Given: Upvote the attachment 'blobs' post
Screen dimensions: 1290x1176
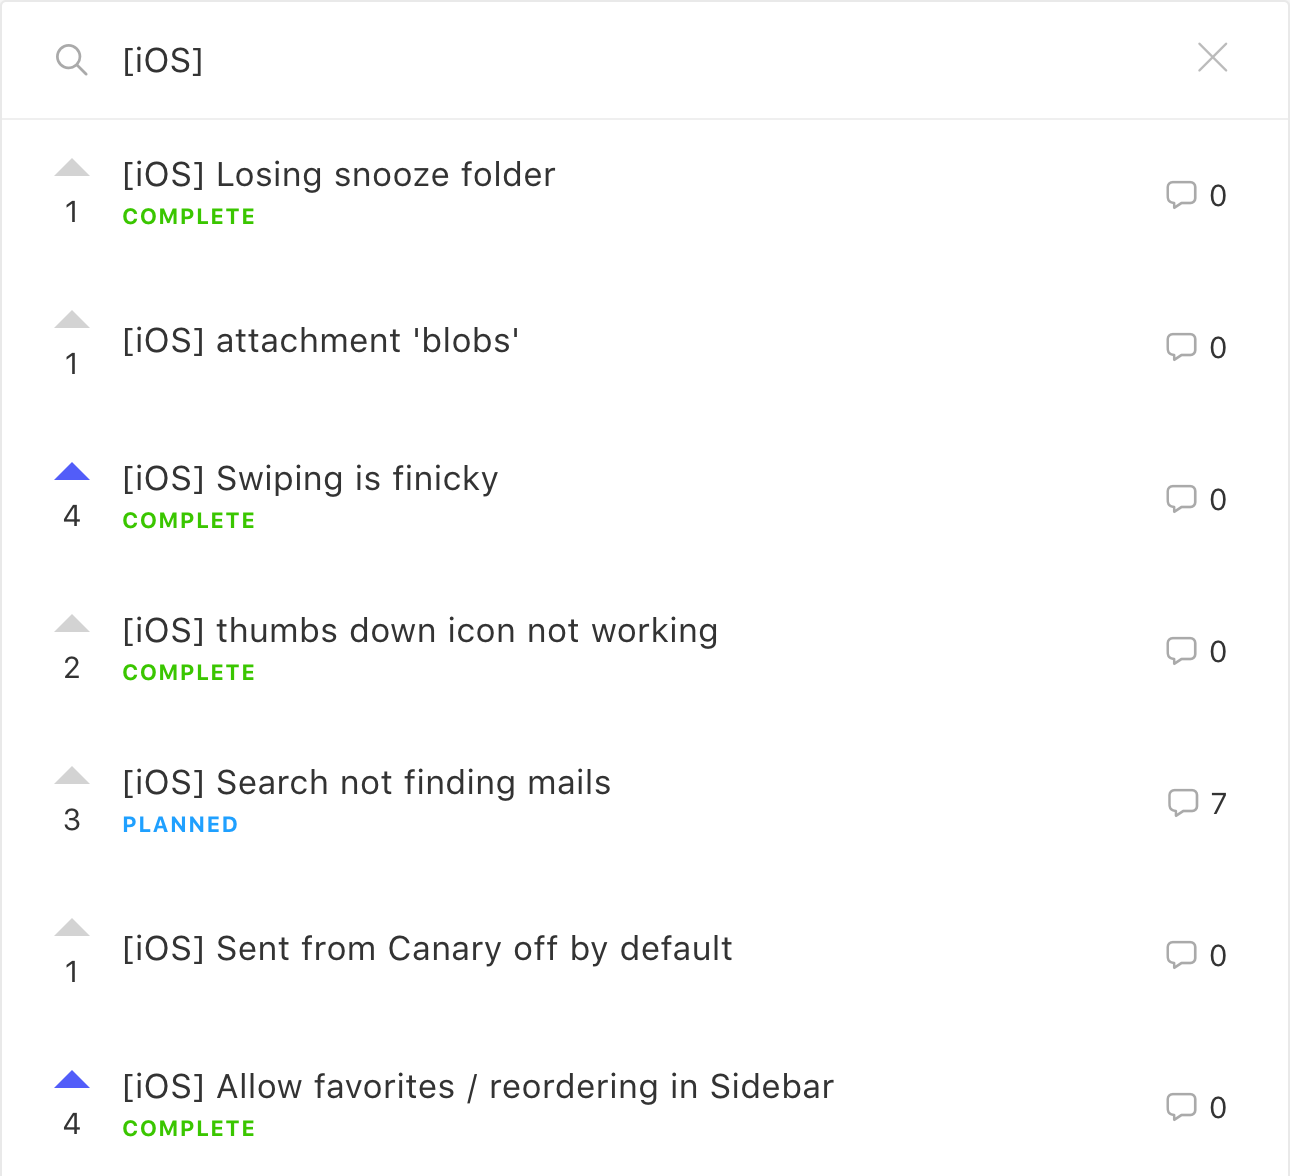Looking at the screenshot, I should [72, 320].
